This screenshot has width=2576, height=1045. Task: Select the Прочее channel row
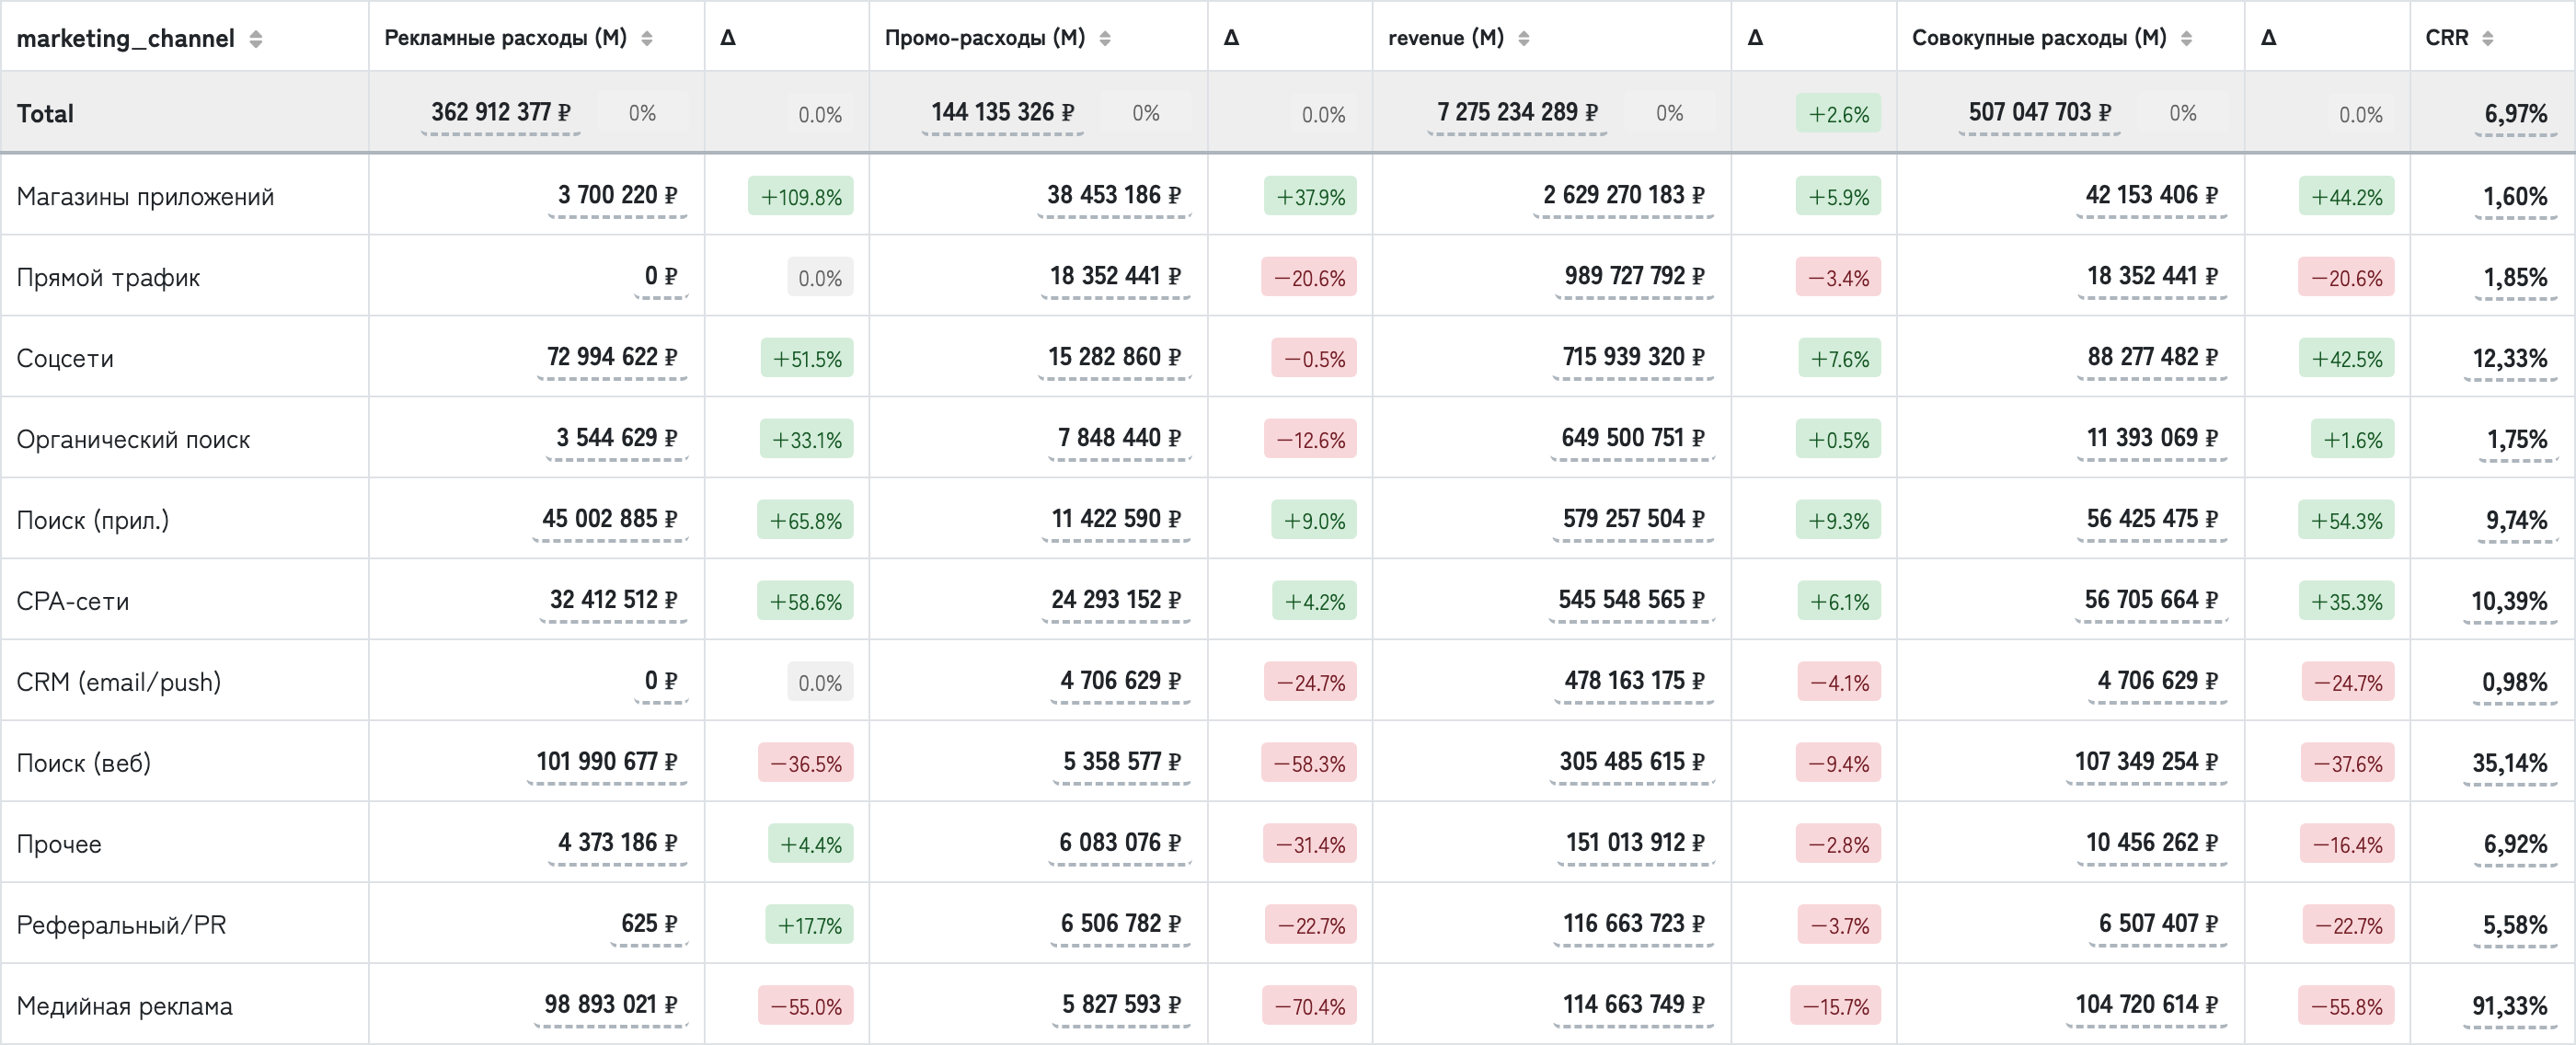(x=59, y=845)
